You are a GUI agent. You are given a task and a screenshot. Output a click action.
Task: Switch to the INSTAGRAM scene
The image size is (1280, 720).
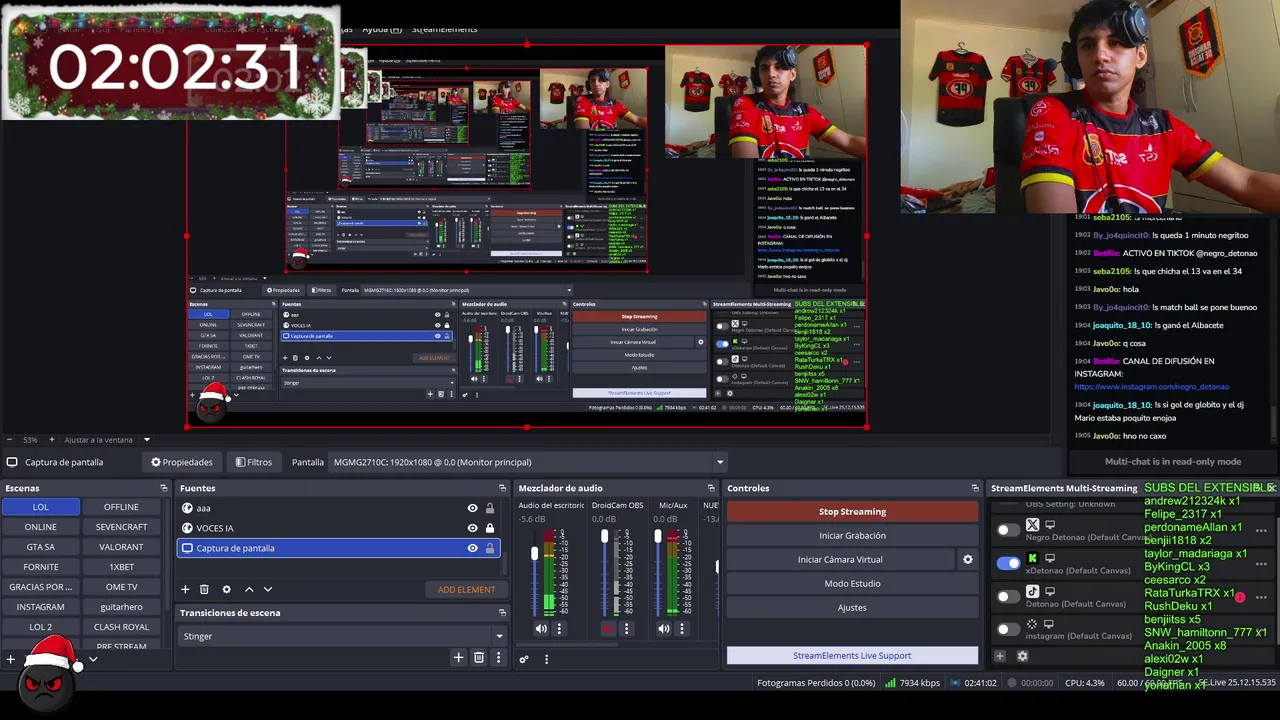click(x=40, y=607)
